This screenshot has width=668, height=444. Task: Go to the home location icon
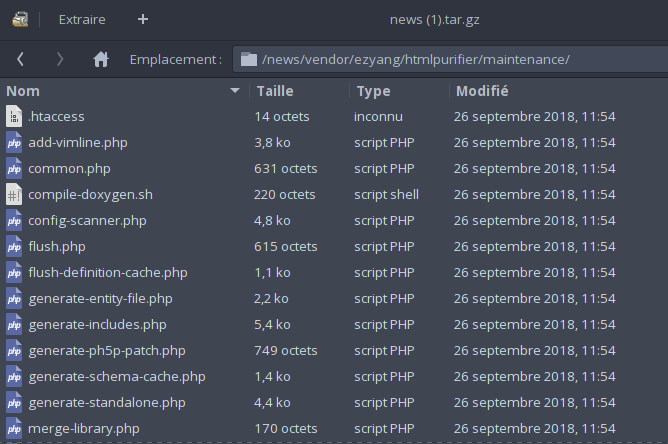(x=101, y=59)
